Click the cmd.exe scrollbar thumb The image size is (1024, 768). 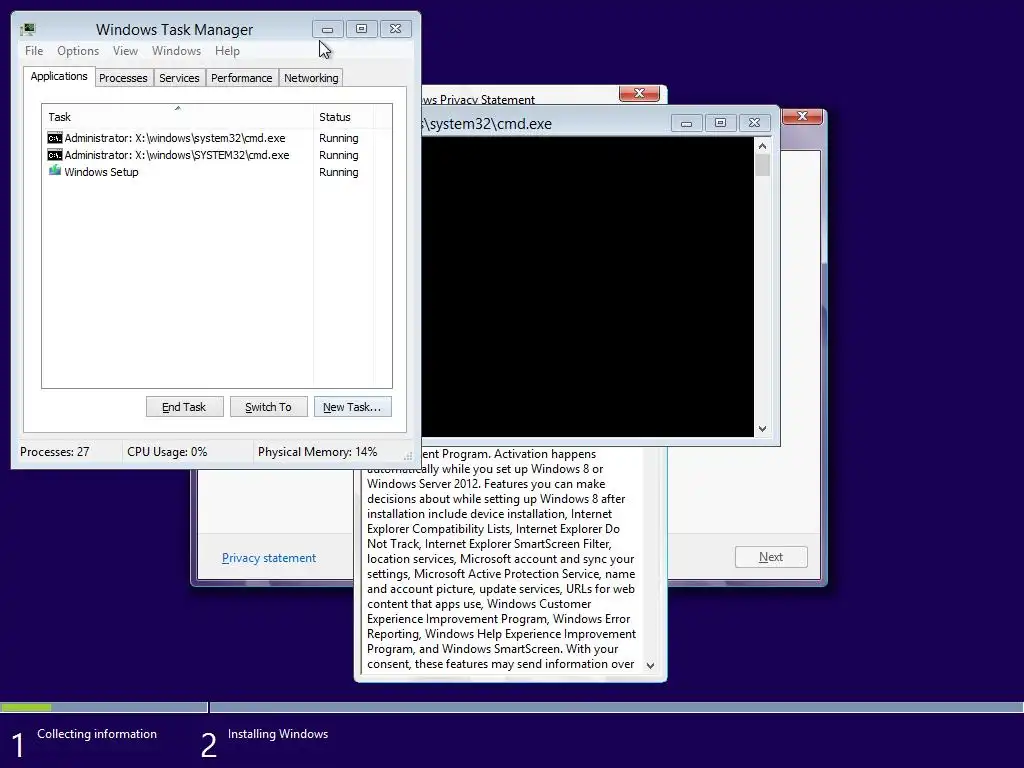(x=762, y=165)
